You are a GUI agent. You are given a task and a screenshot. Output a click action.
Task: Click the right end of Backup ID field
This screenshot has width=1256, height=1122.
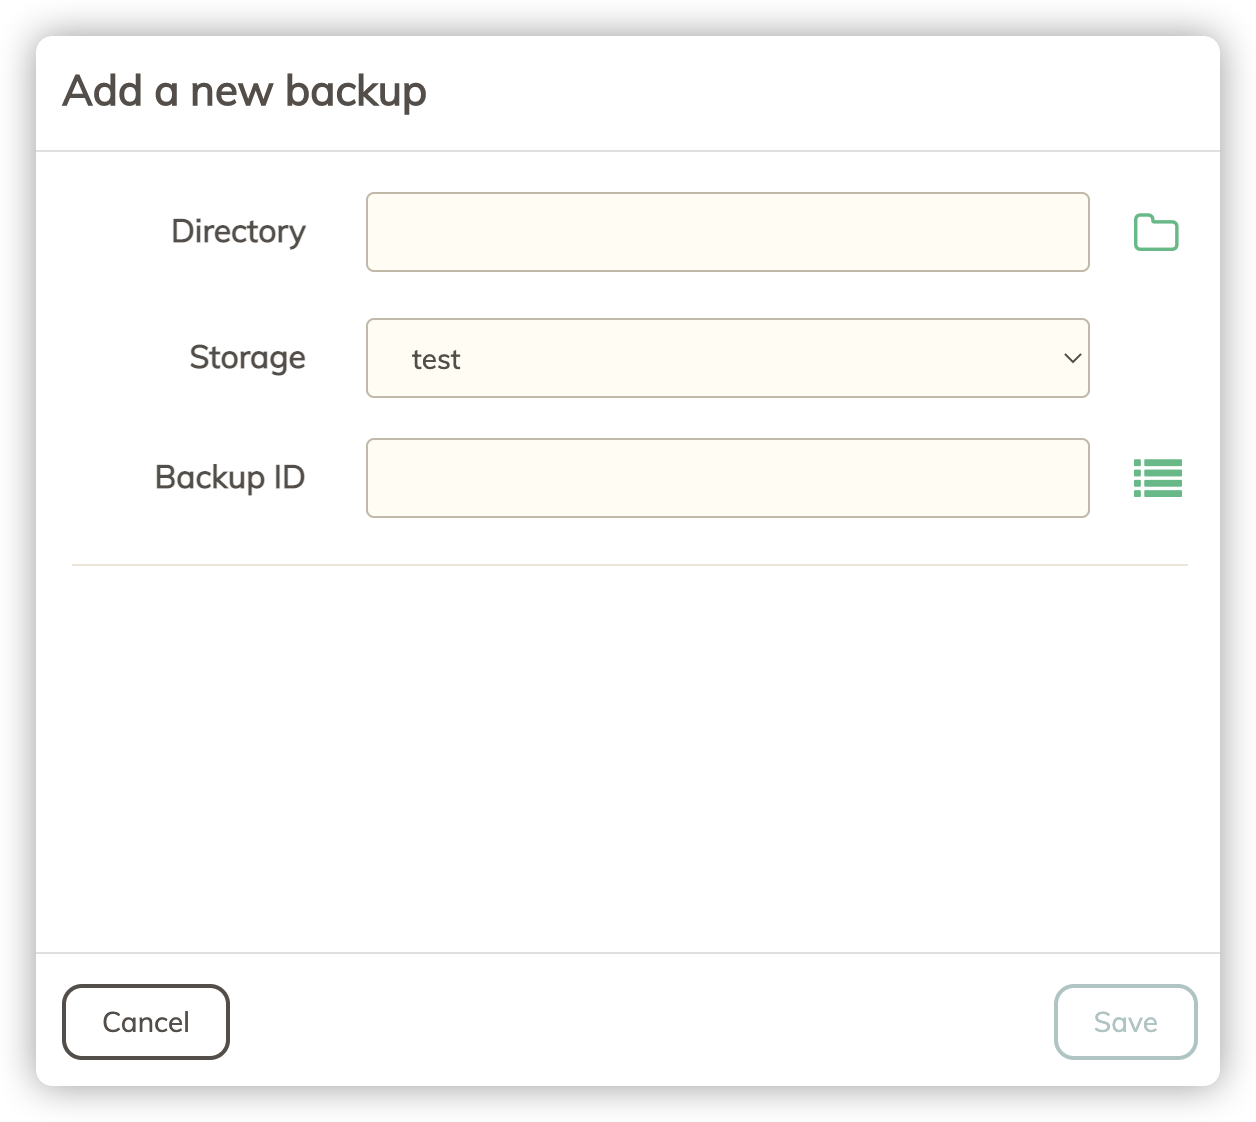pyautogui.click(x=1060, y=478)
